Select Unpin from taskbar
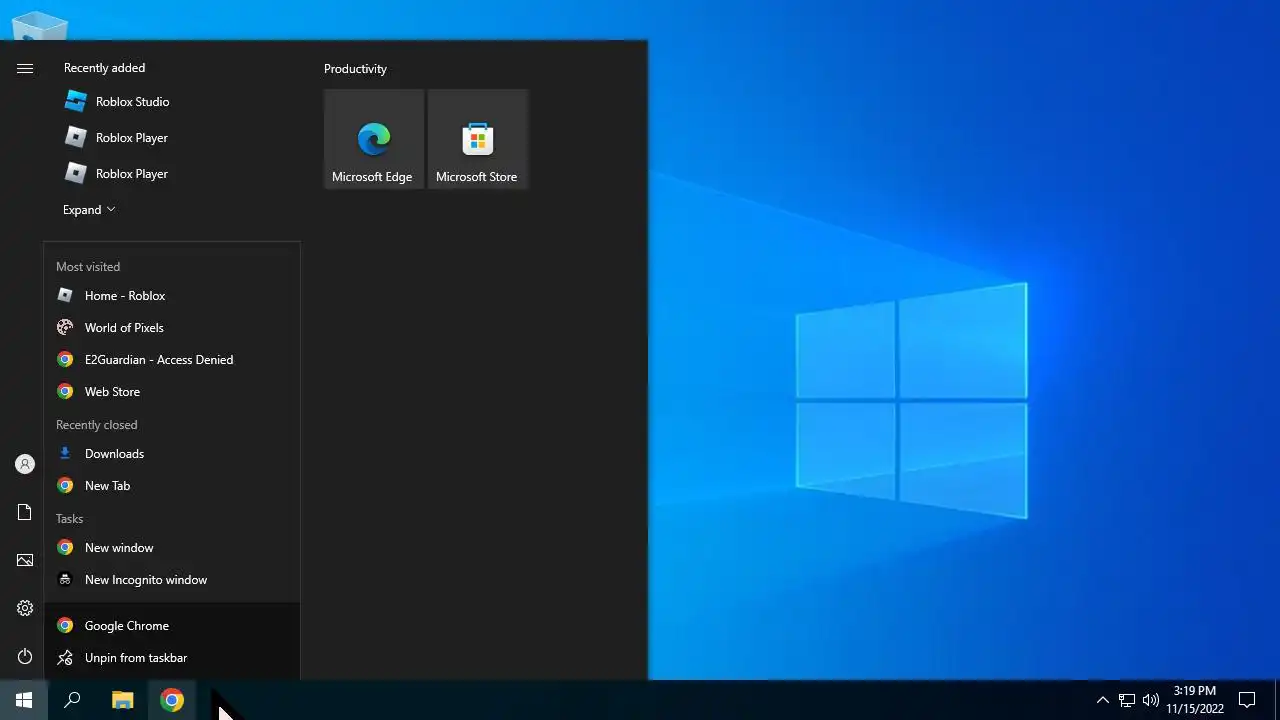 (172, 658)
